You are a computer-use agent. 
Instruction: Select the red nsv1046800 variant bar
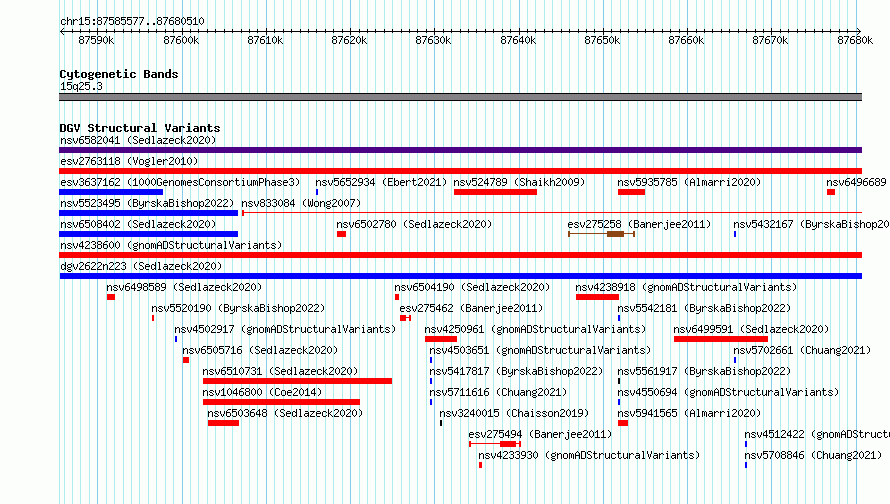[x=282, y=402]
